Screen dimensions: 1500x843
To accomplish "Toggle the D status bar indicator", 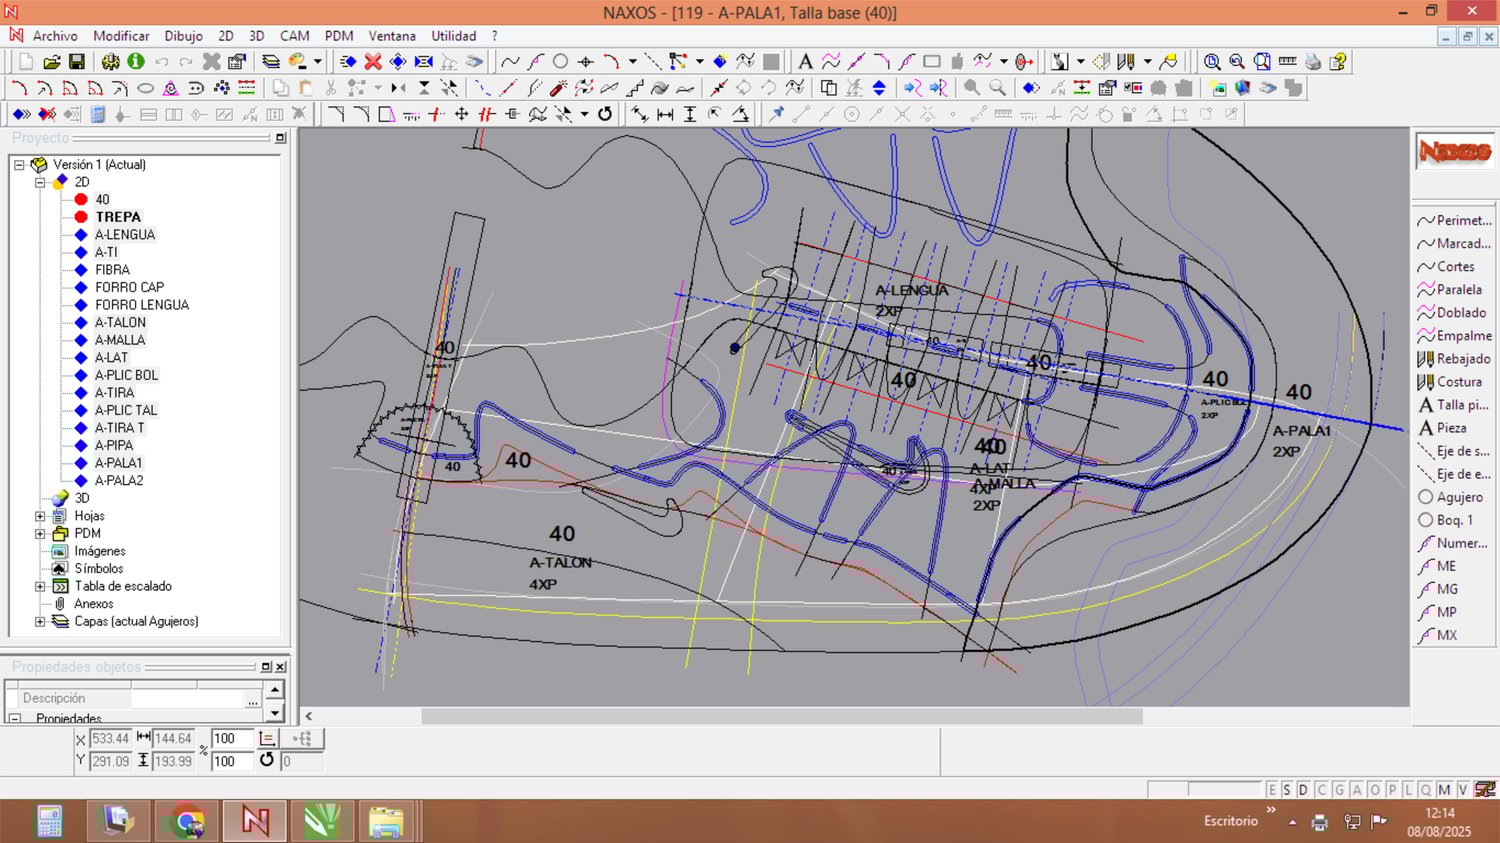I will [x=1303, y=790].
